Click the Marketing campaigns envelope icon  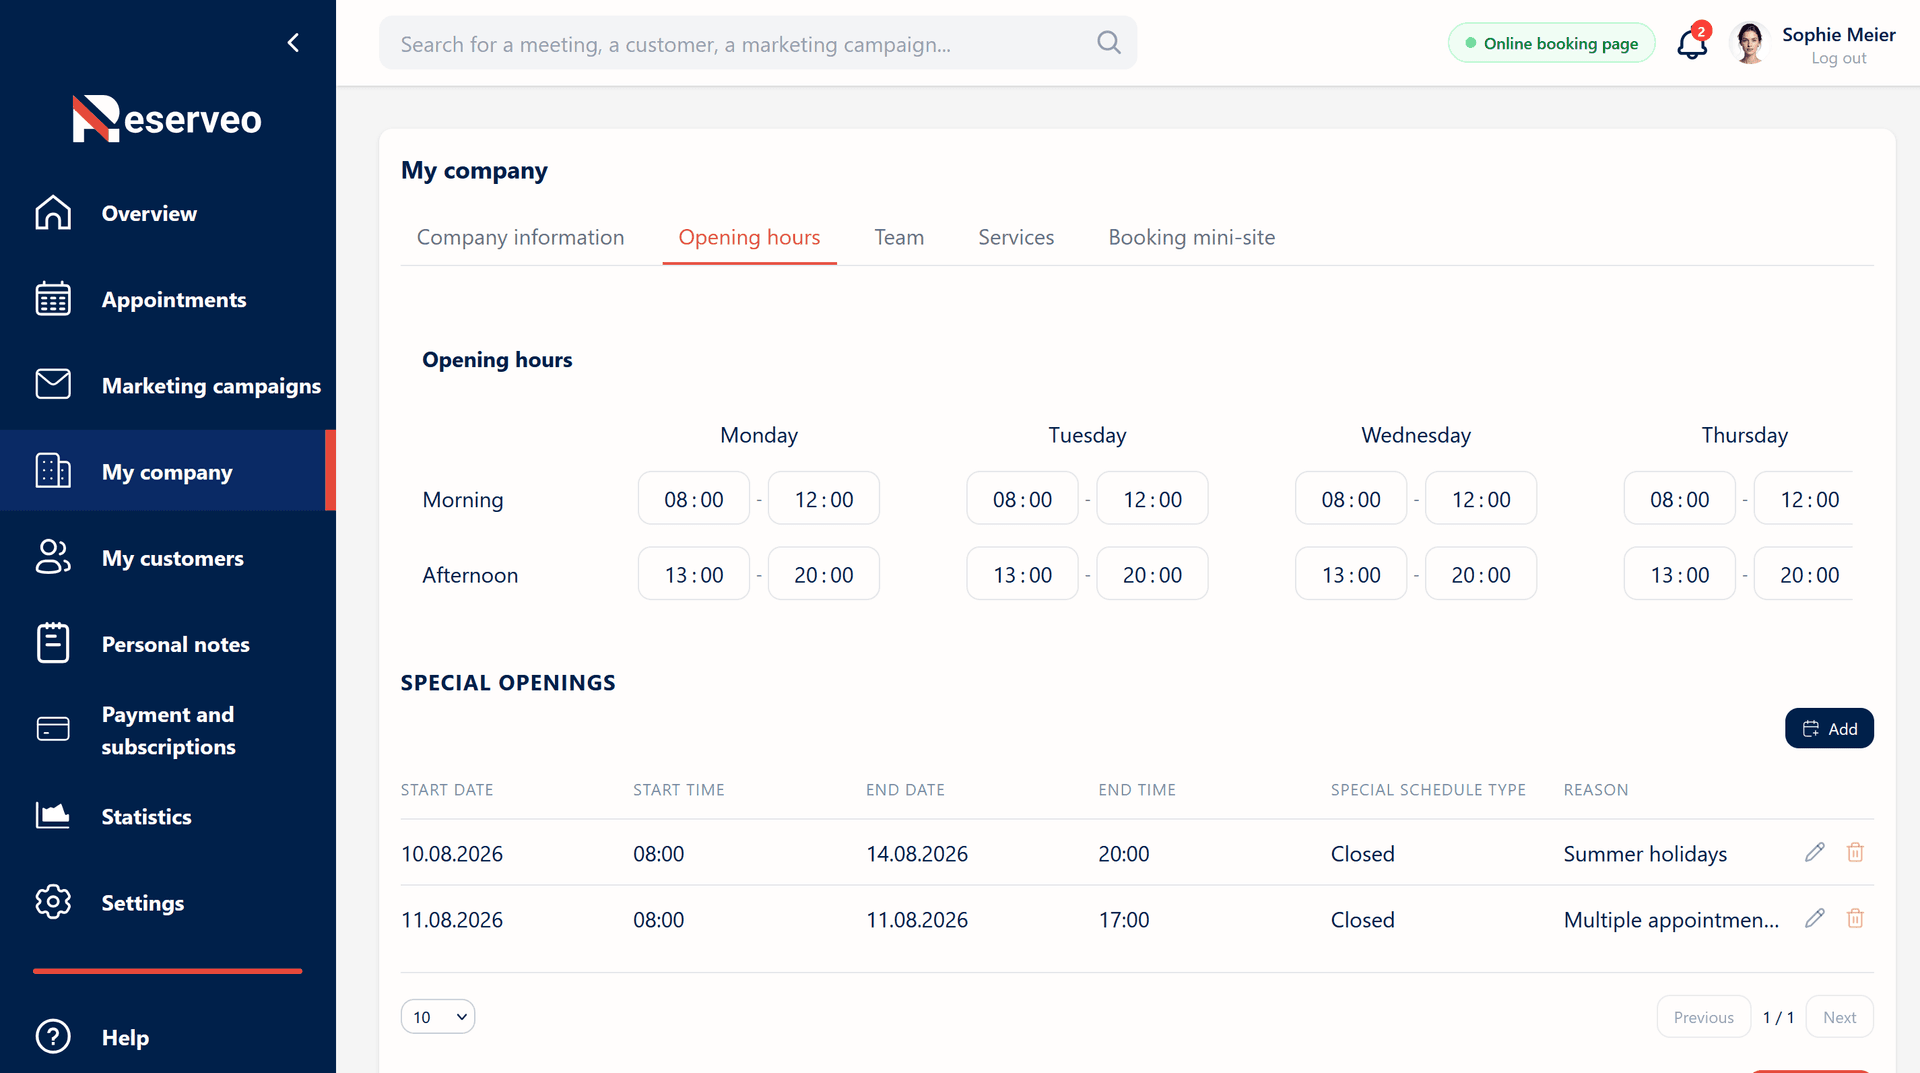(x=53, y=384)
